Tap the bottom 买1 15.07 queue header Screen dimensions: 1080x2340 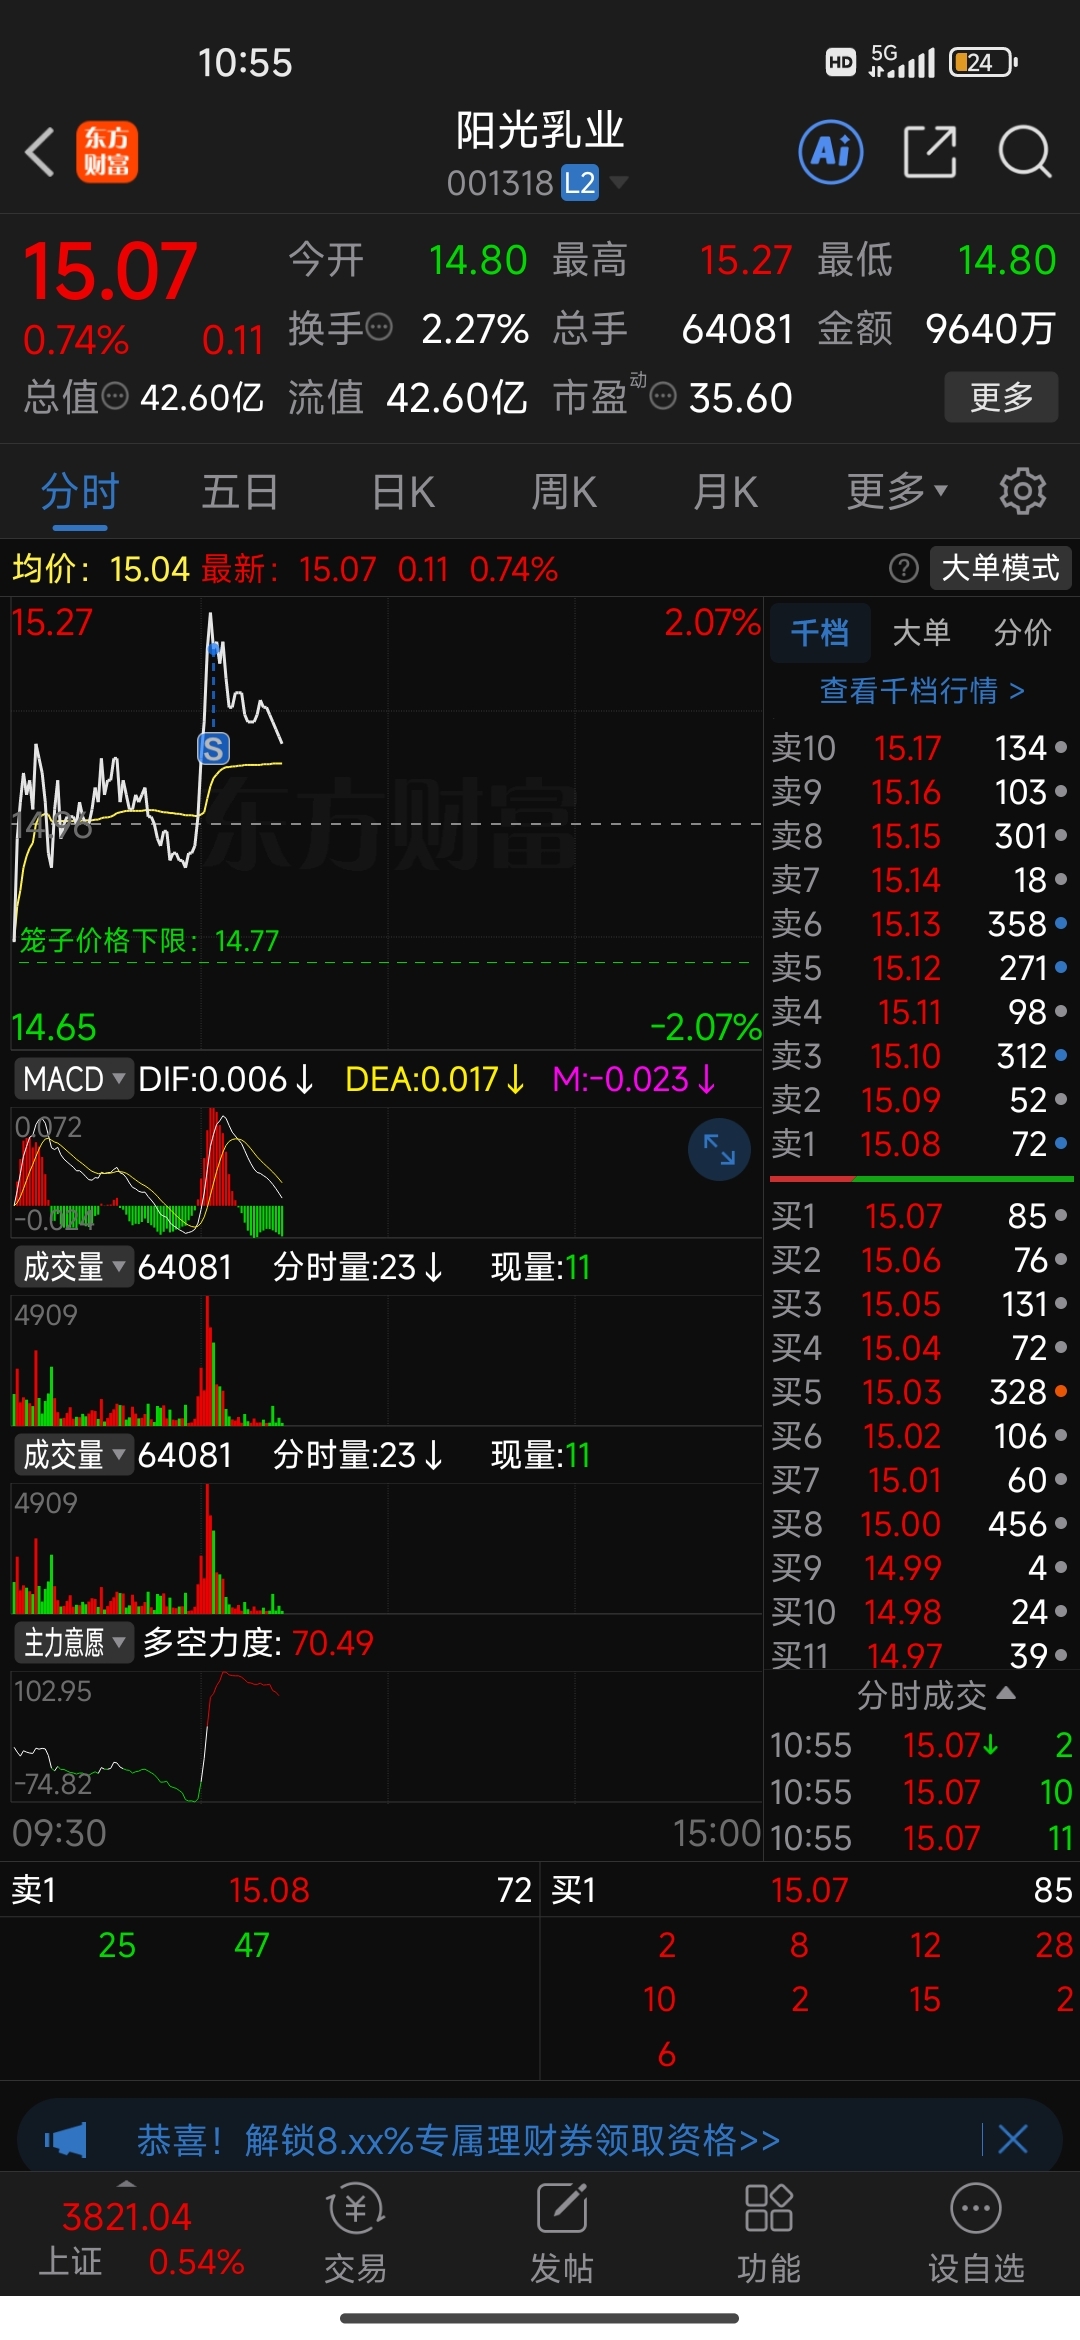tap(810, 1890)
